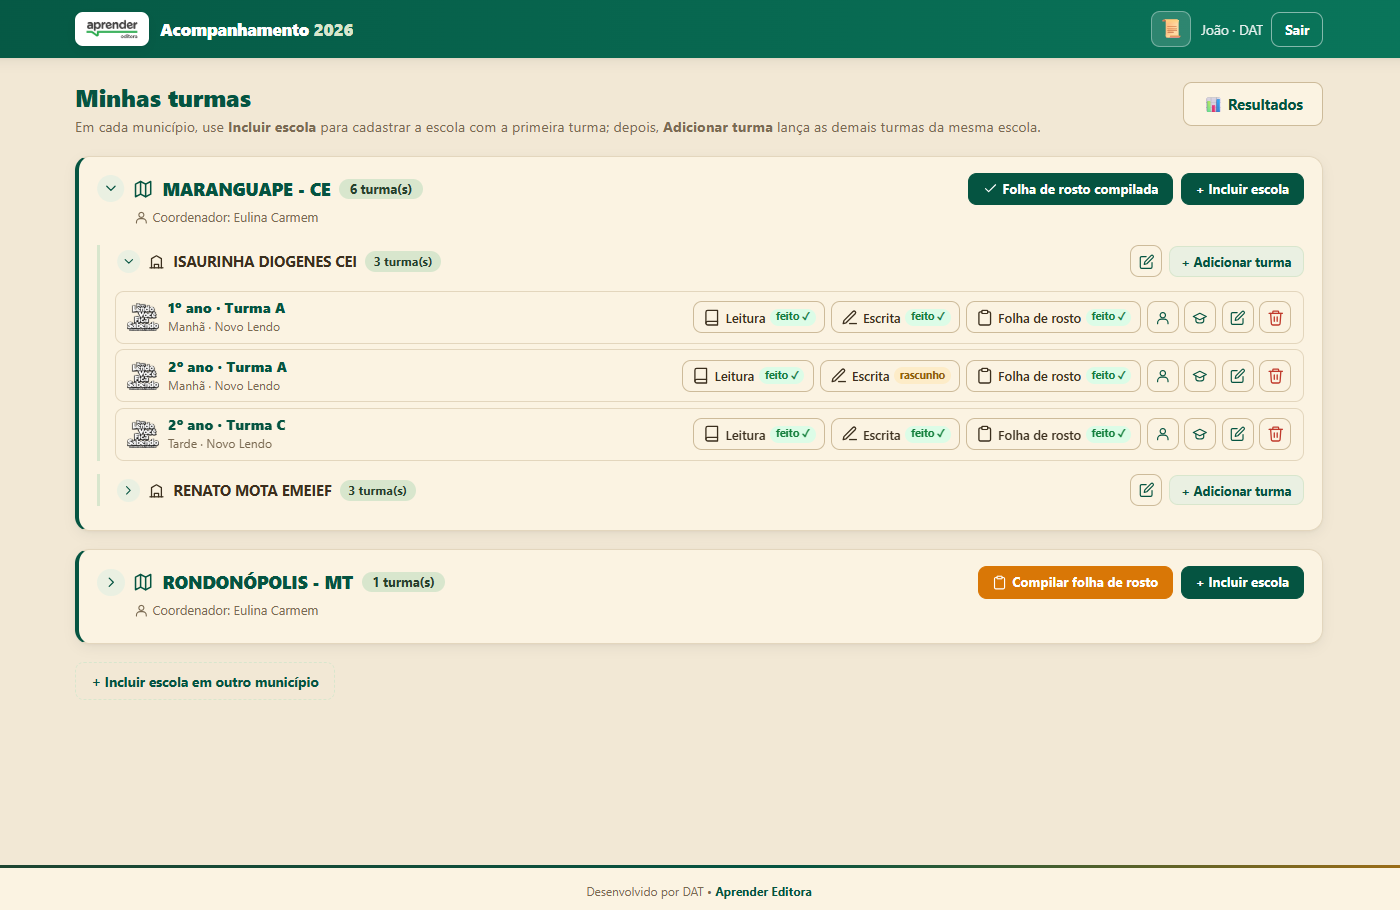The height and width of the screenshot is (910, 1400).
Task: Open Leitura for 1º ano Turma A
Action: [759, 318]
